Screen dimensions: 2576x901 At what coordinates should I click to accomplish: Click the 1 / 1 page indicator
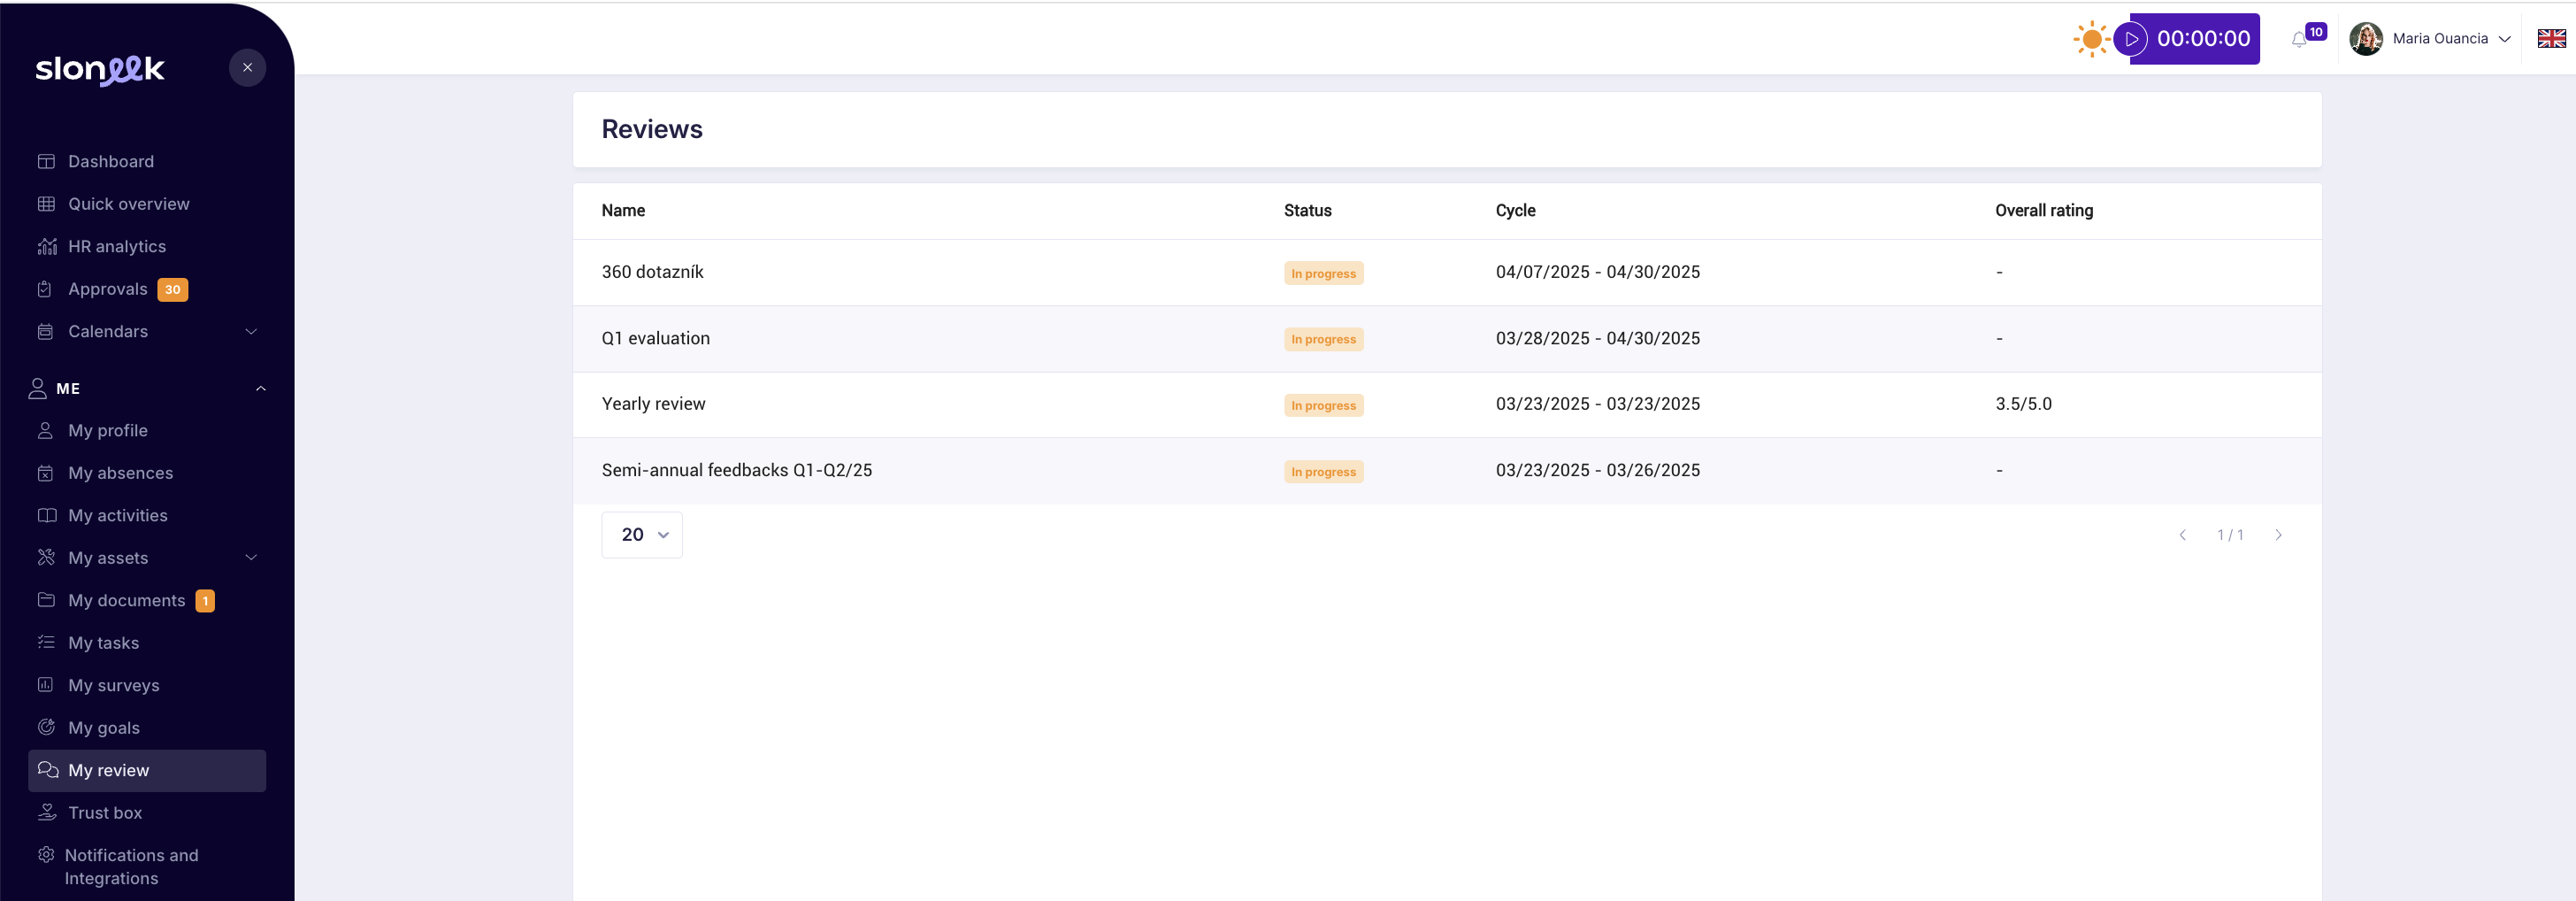(x=2229, y=535)
